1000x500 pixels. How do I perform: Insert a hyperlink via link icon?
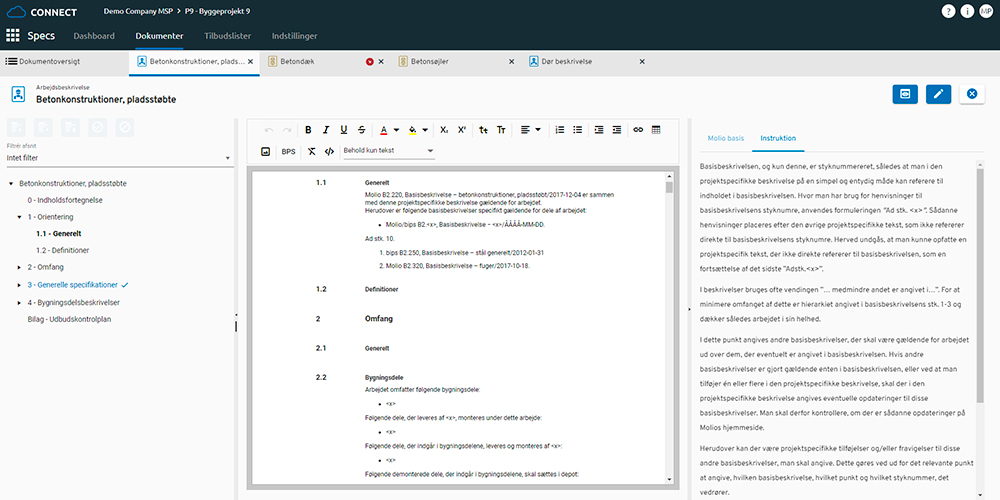(x=638, y=130)
